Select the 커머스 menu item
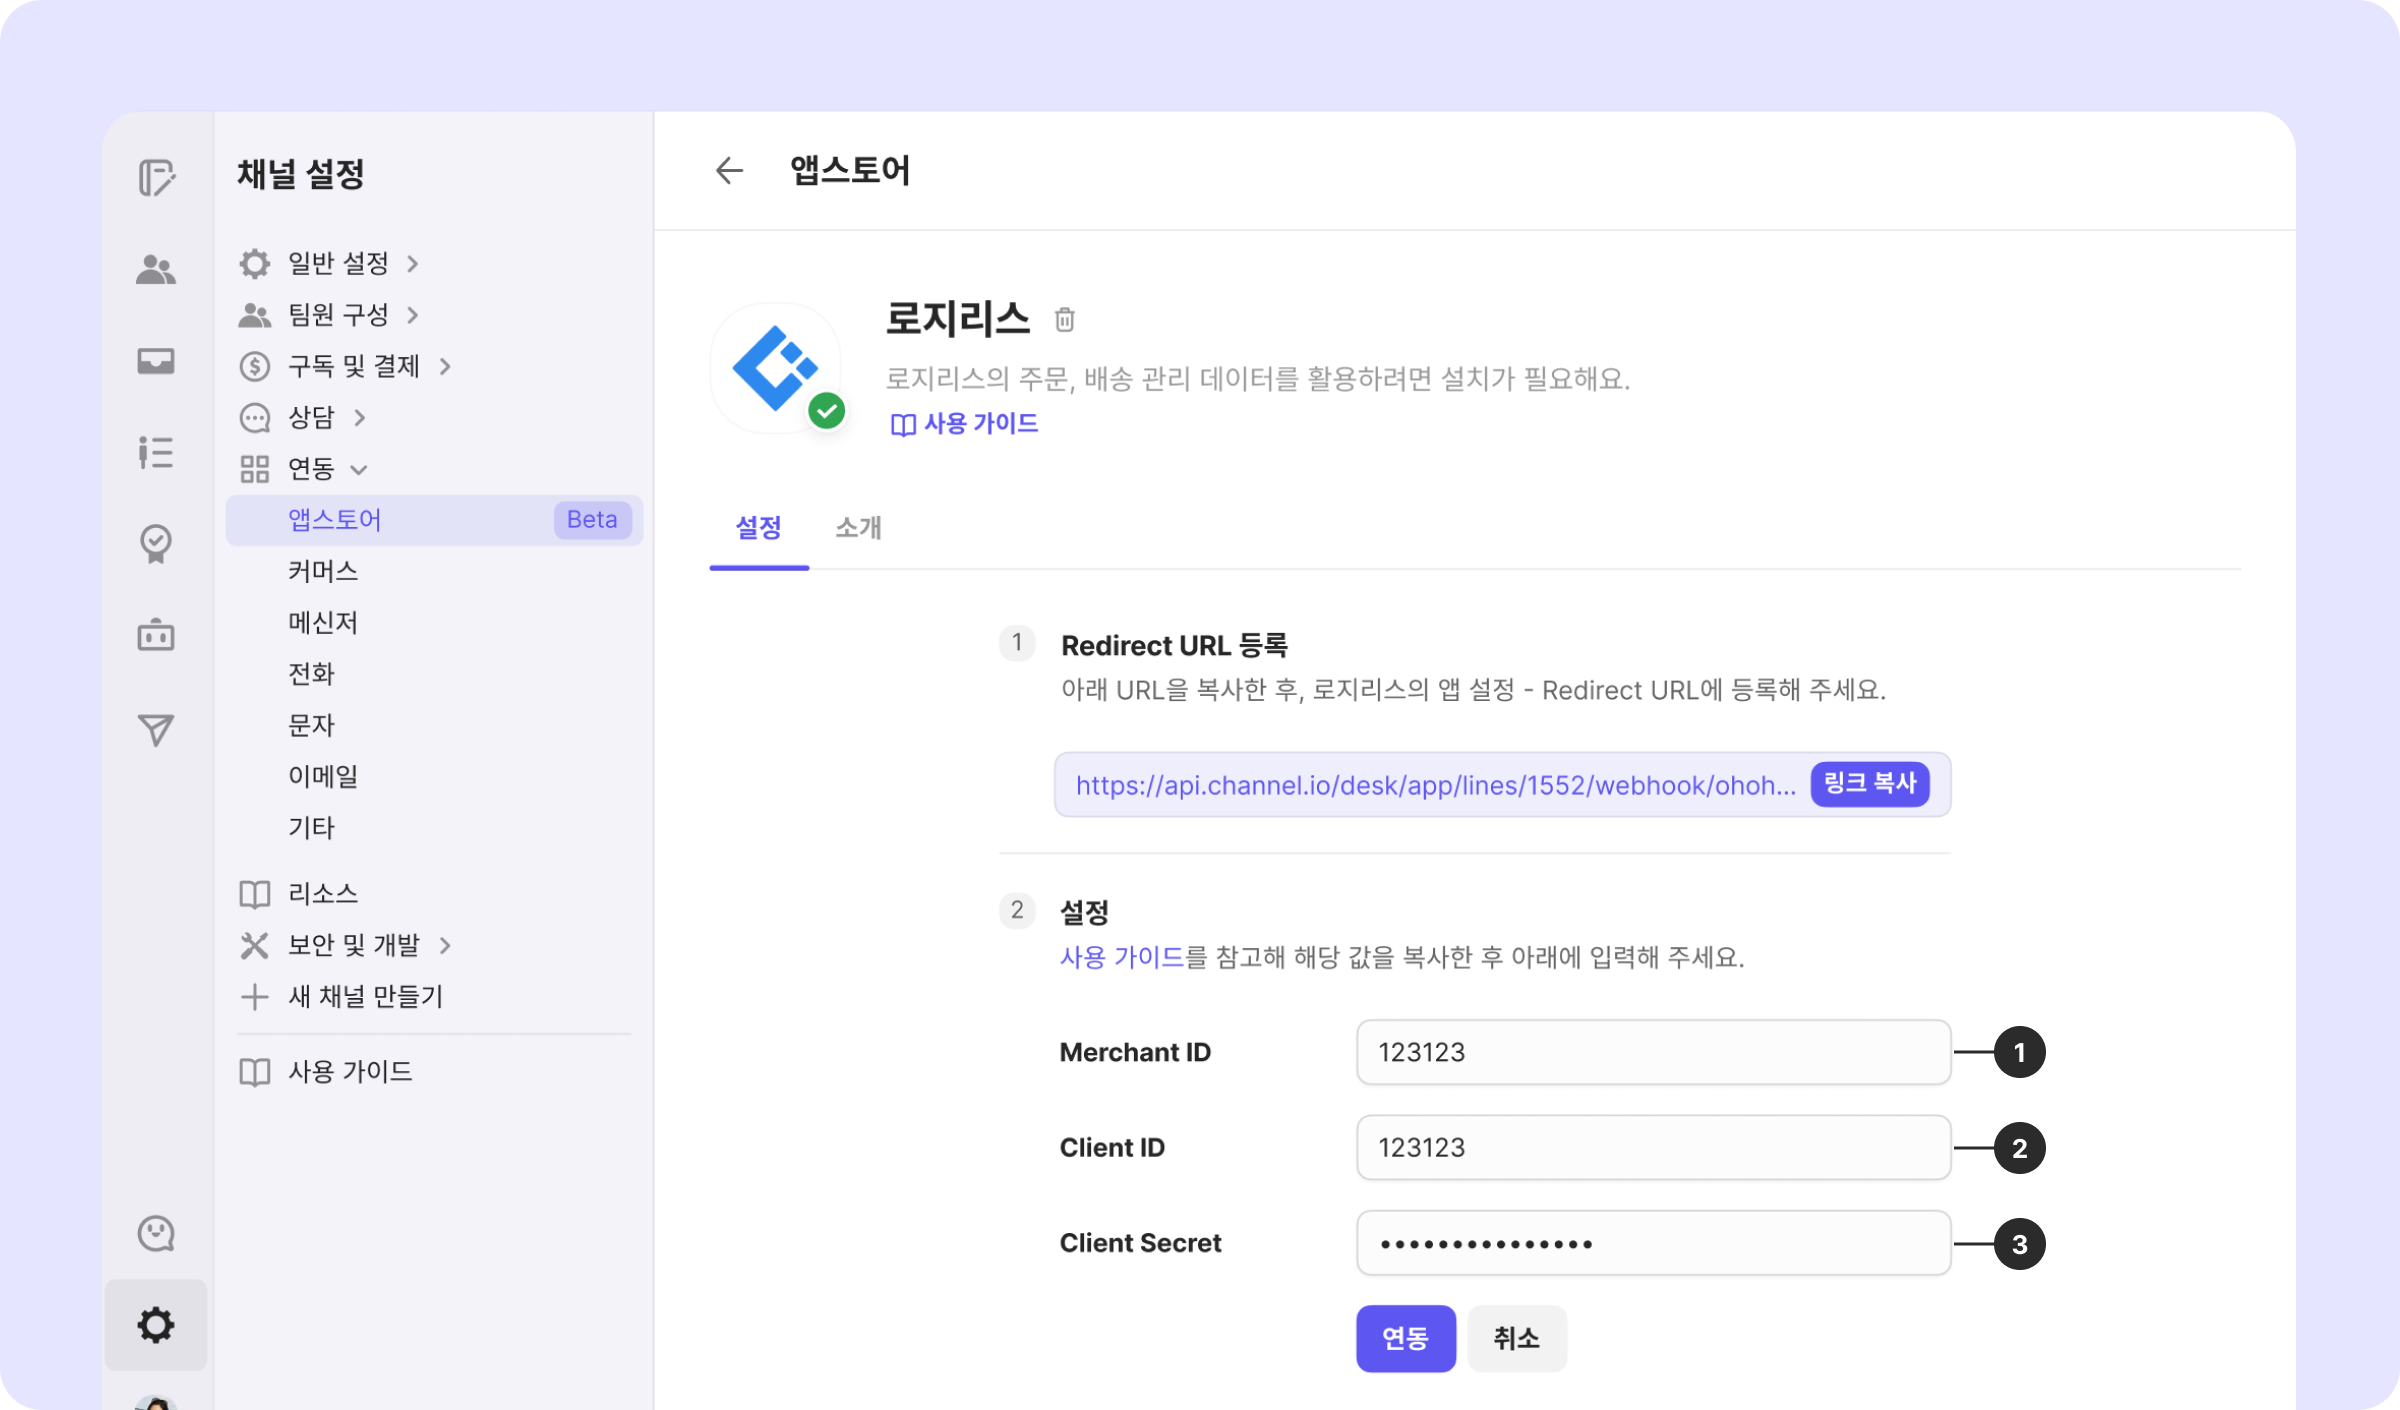 click(x=322, y=571)
